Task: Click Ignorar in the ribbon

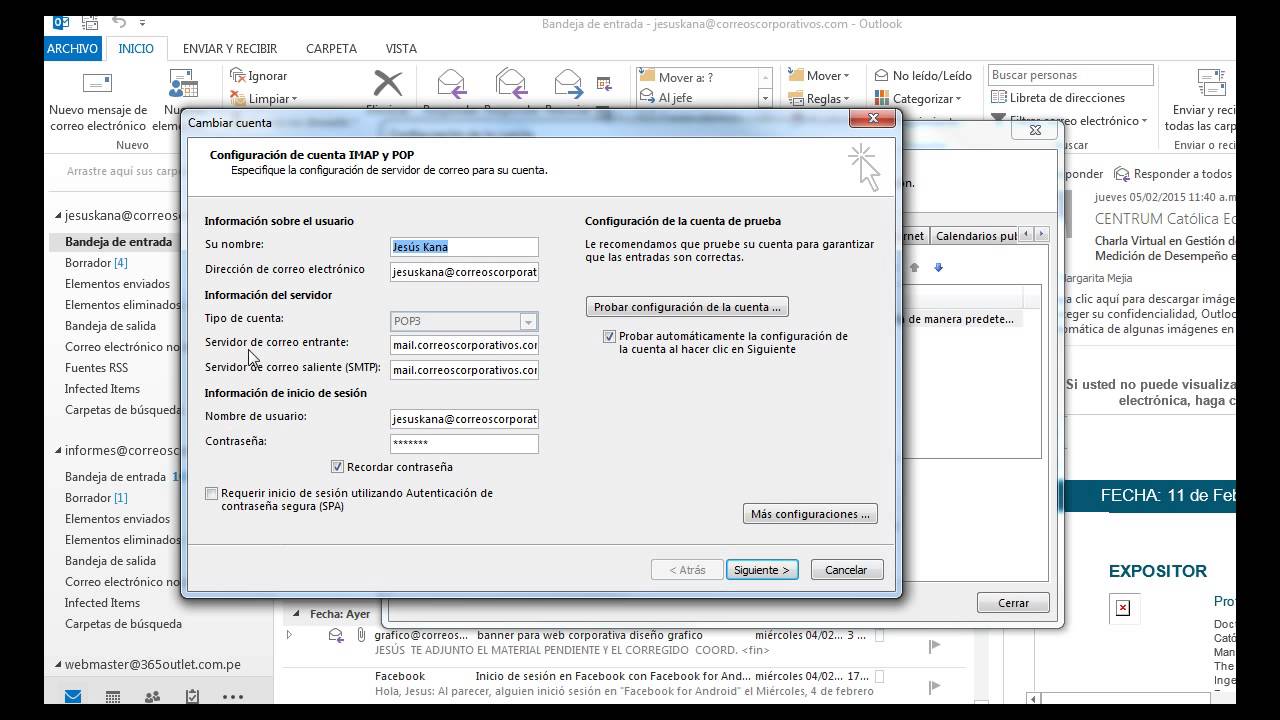Action: [x=258, y=76]
